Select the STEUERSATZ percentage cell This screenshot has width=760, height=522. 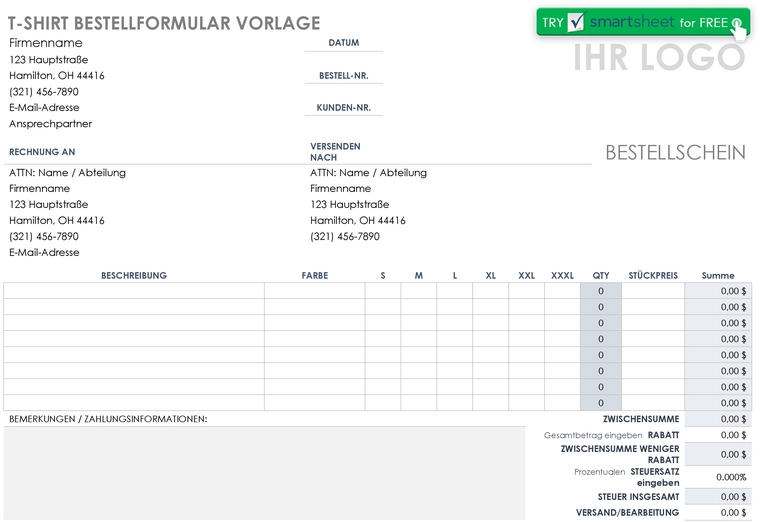pos(718,477)
